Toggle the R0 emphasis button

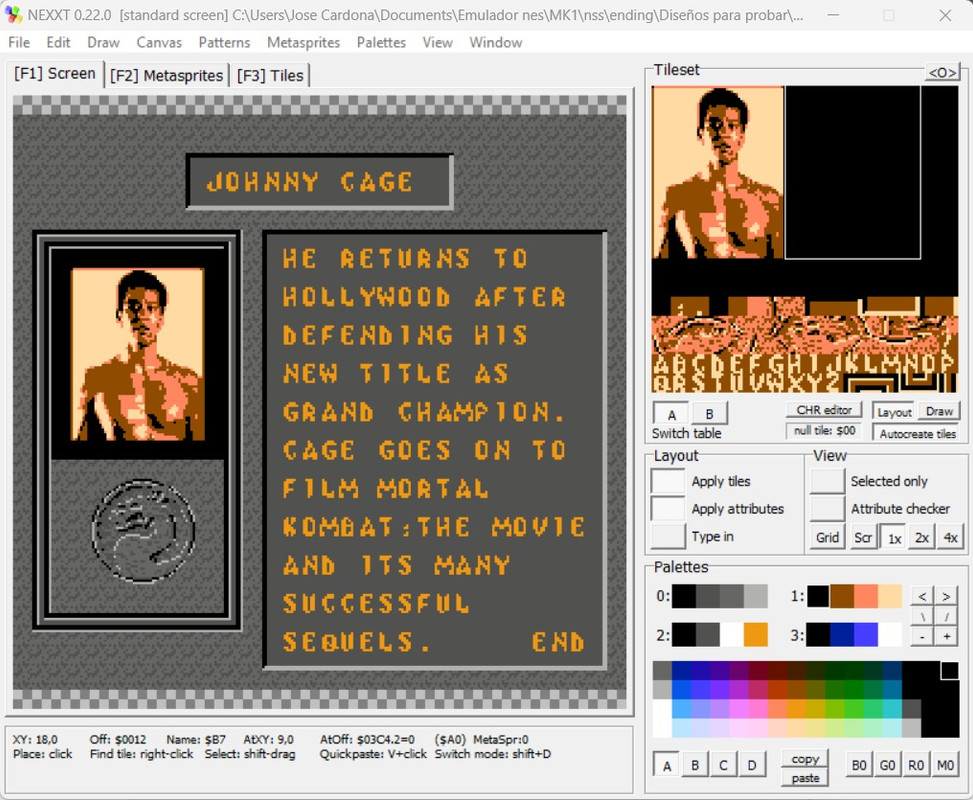point(916,765)
